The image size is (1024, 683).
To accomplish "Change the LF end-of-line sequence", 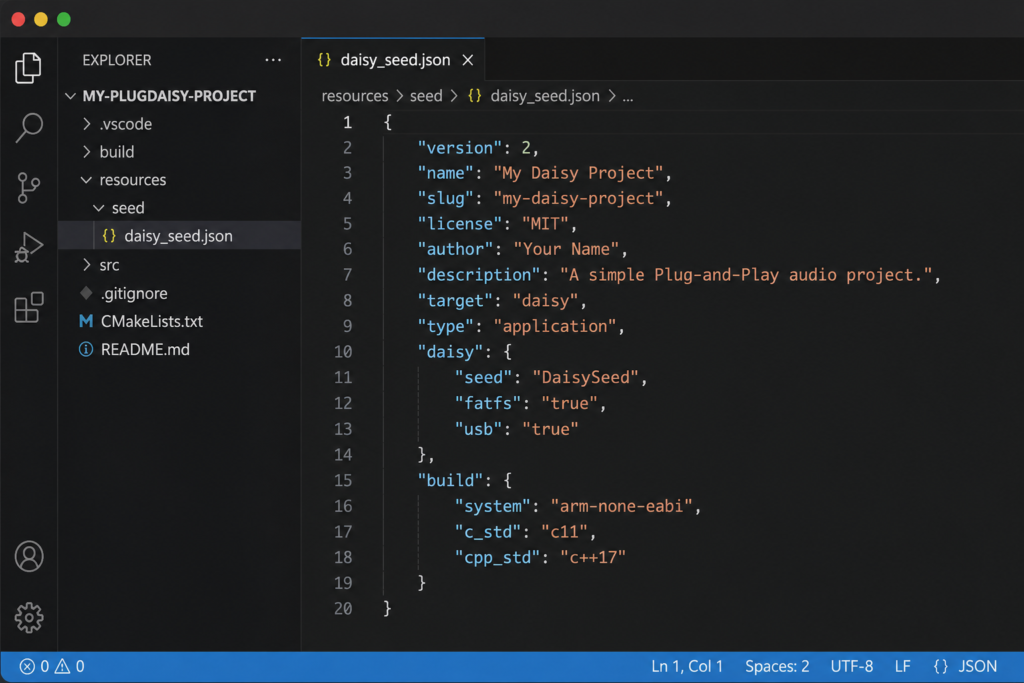I will click(x=903, y=666).
